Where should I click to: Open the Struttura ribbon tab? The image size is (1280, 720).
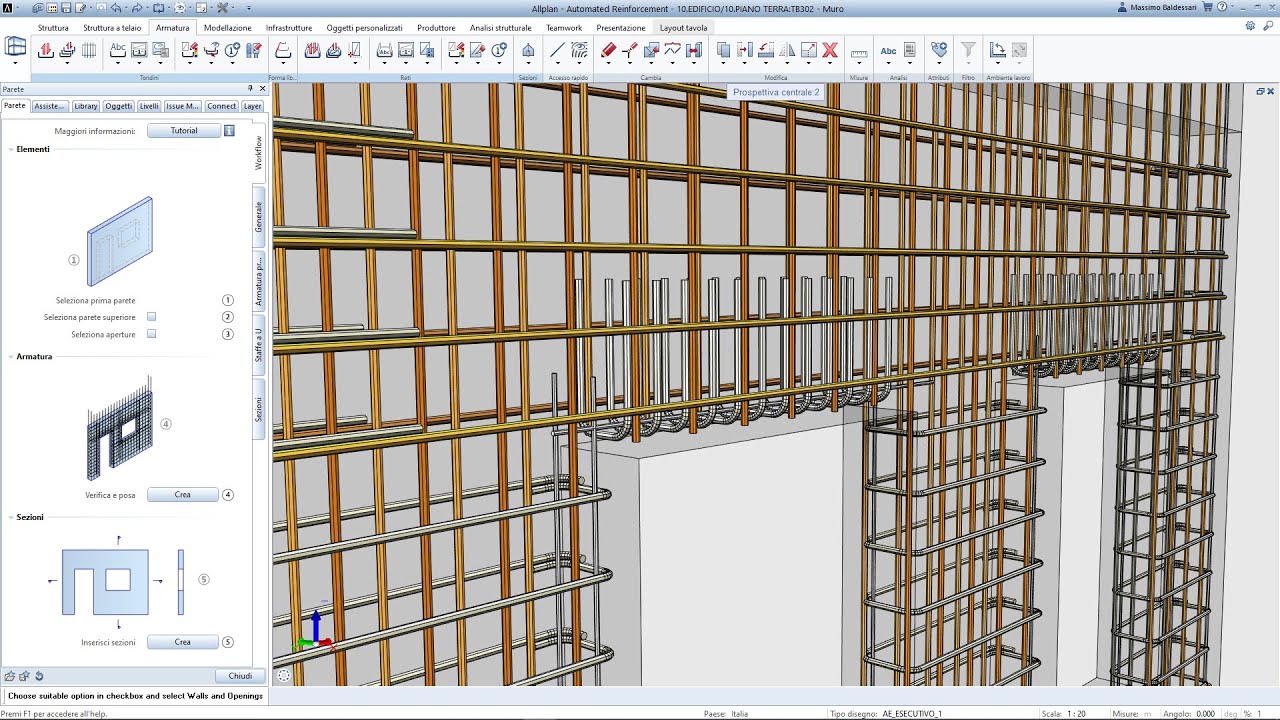[53, 28]
